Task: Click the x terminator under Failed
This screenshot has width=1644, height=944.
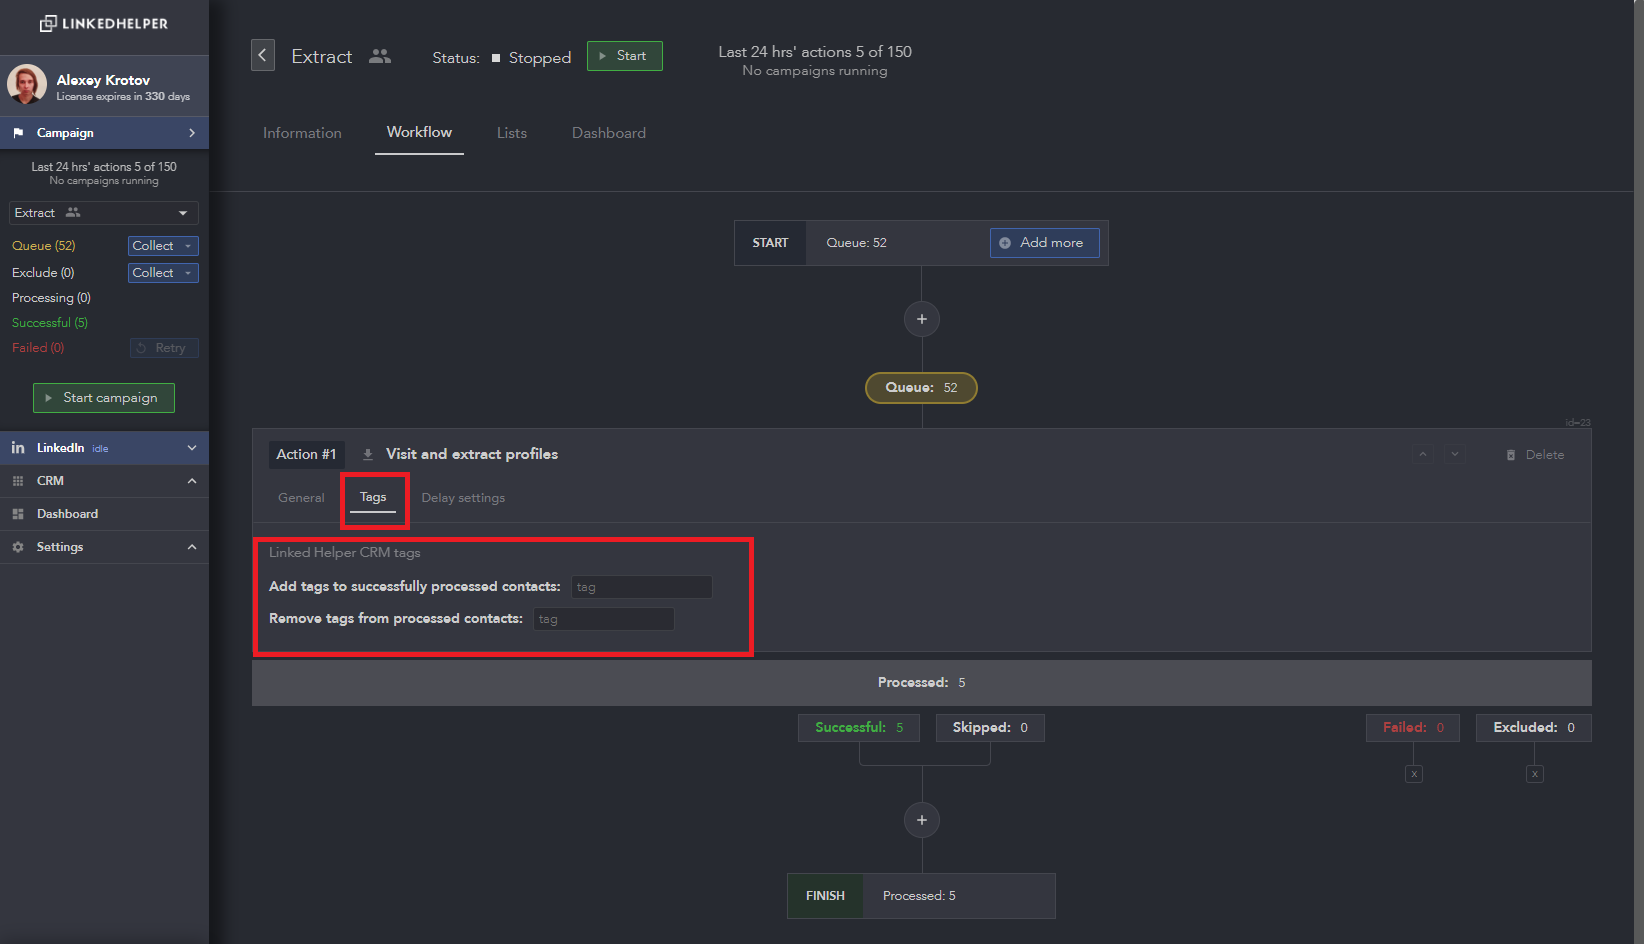Action: pos(1414,774)
